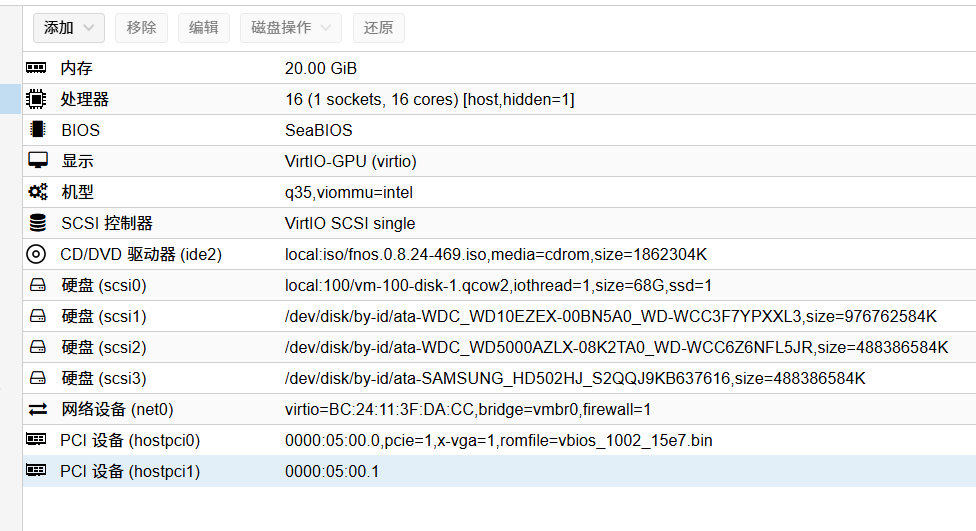Click the 20.00 GiB memory value
Image resolution: width=976 pixels, height=531 pixels.
coord(321,68)
